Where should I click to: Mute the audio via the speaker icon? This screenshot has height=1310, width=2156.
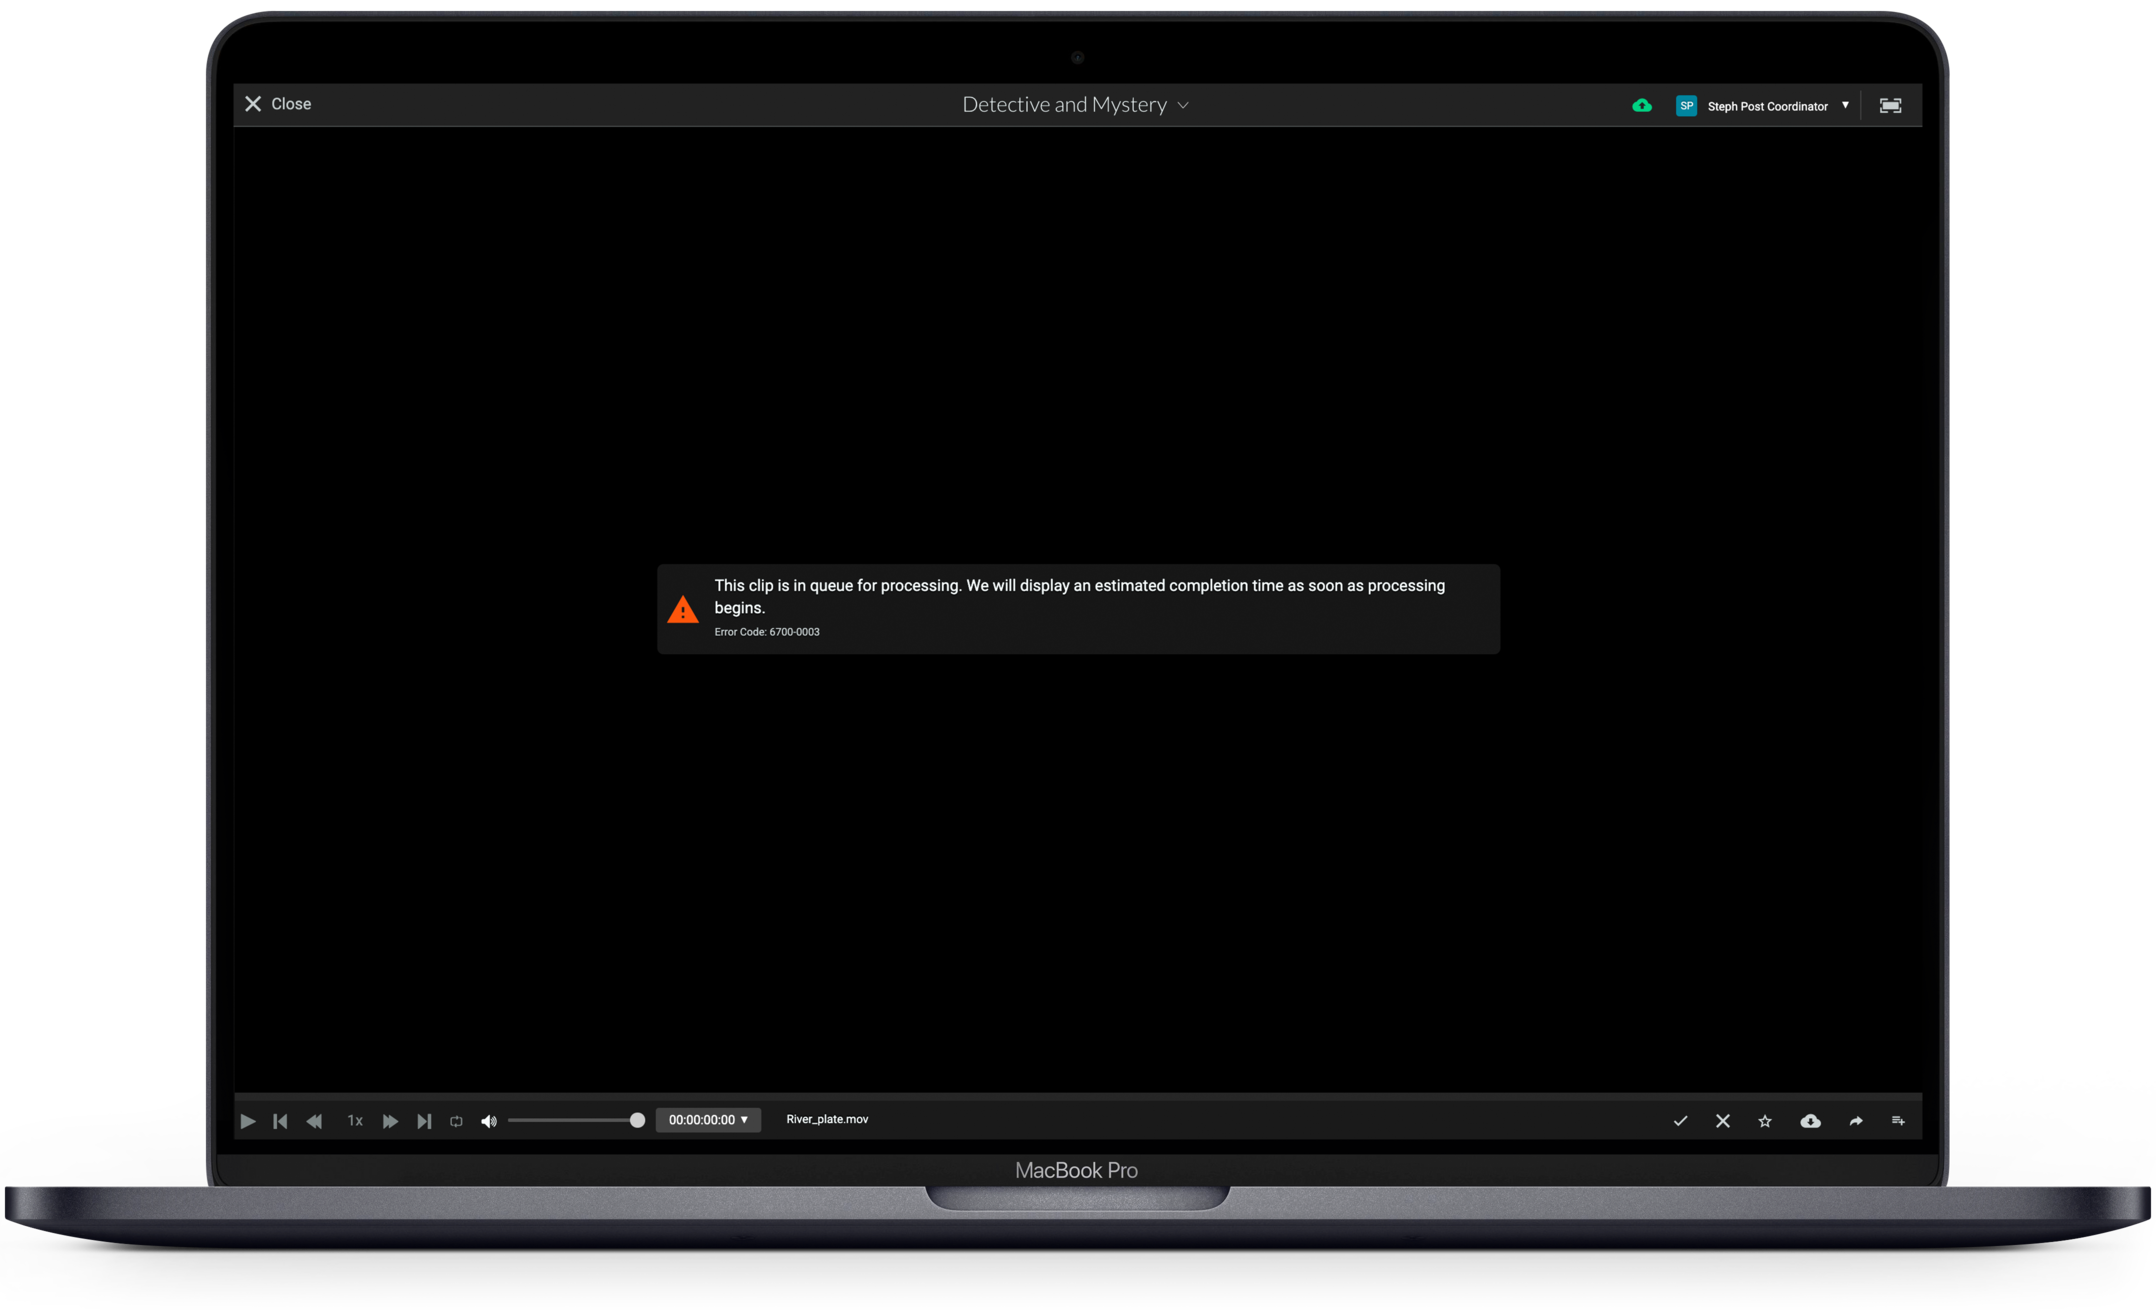point(489,1121)
